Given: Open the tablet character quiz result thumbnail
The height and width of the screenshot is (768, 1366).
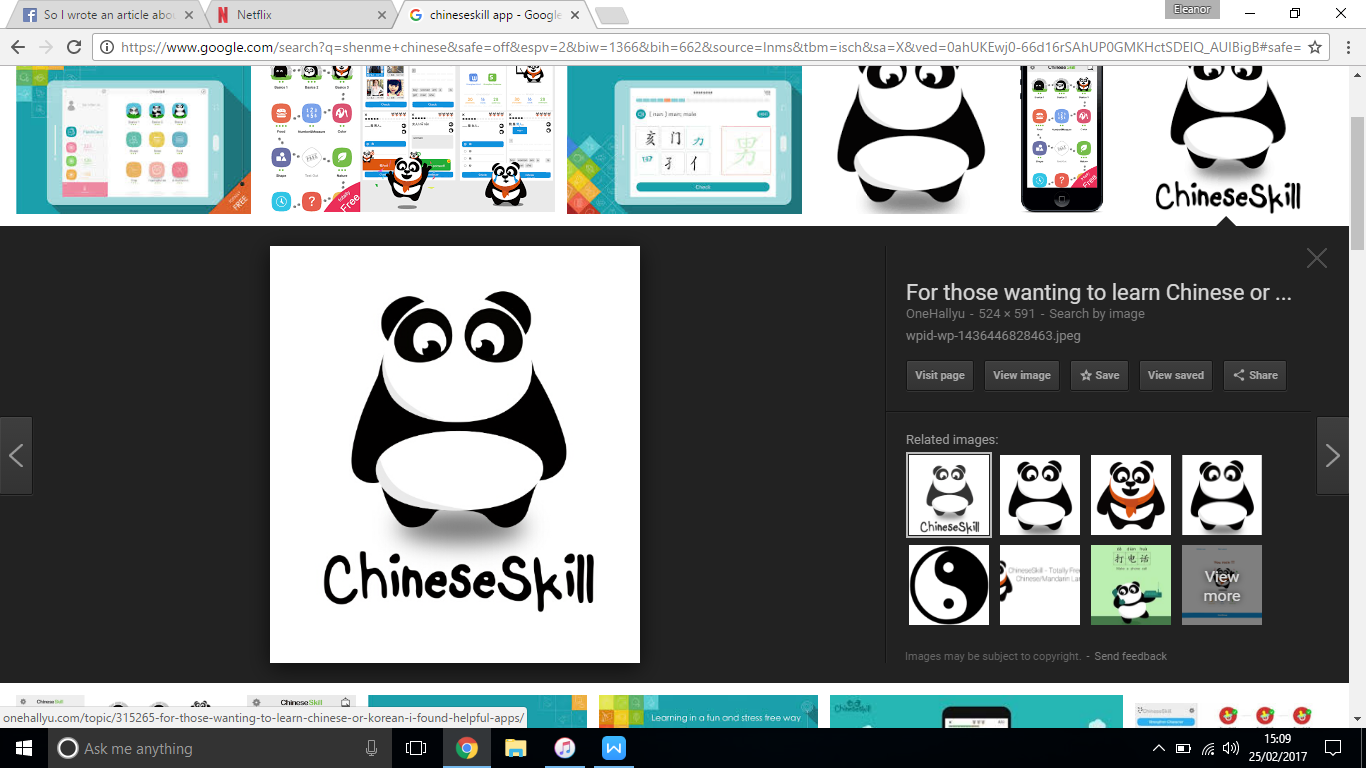Looking at the screenshot, I should (x=684, y=140).
